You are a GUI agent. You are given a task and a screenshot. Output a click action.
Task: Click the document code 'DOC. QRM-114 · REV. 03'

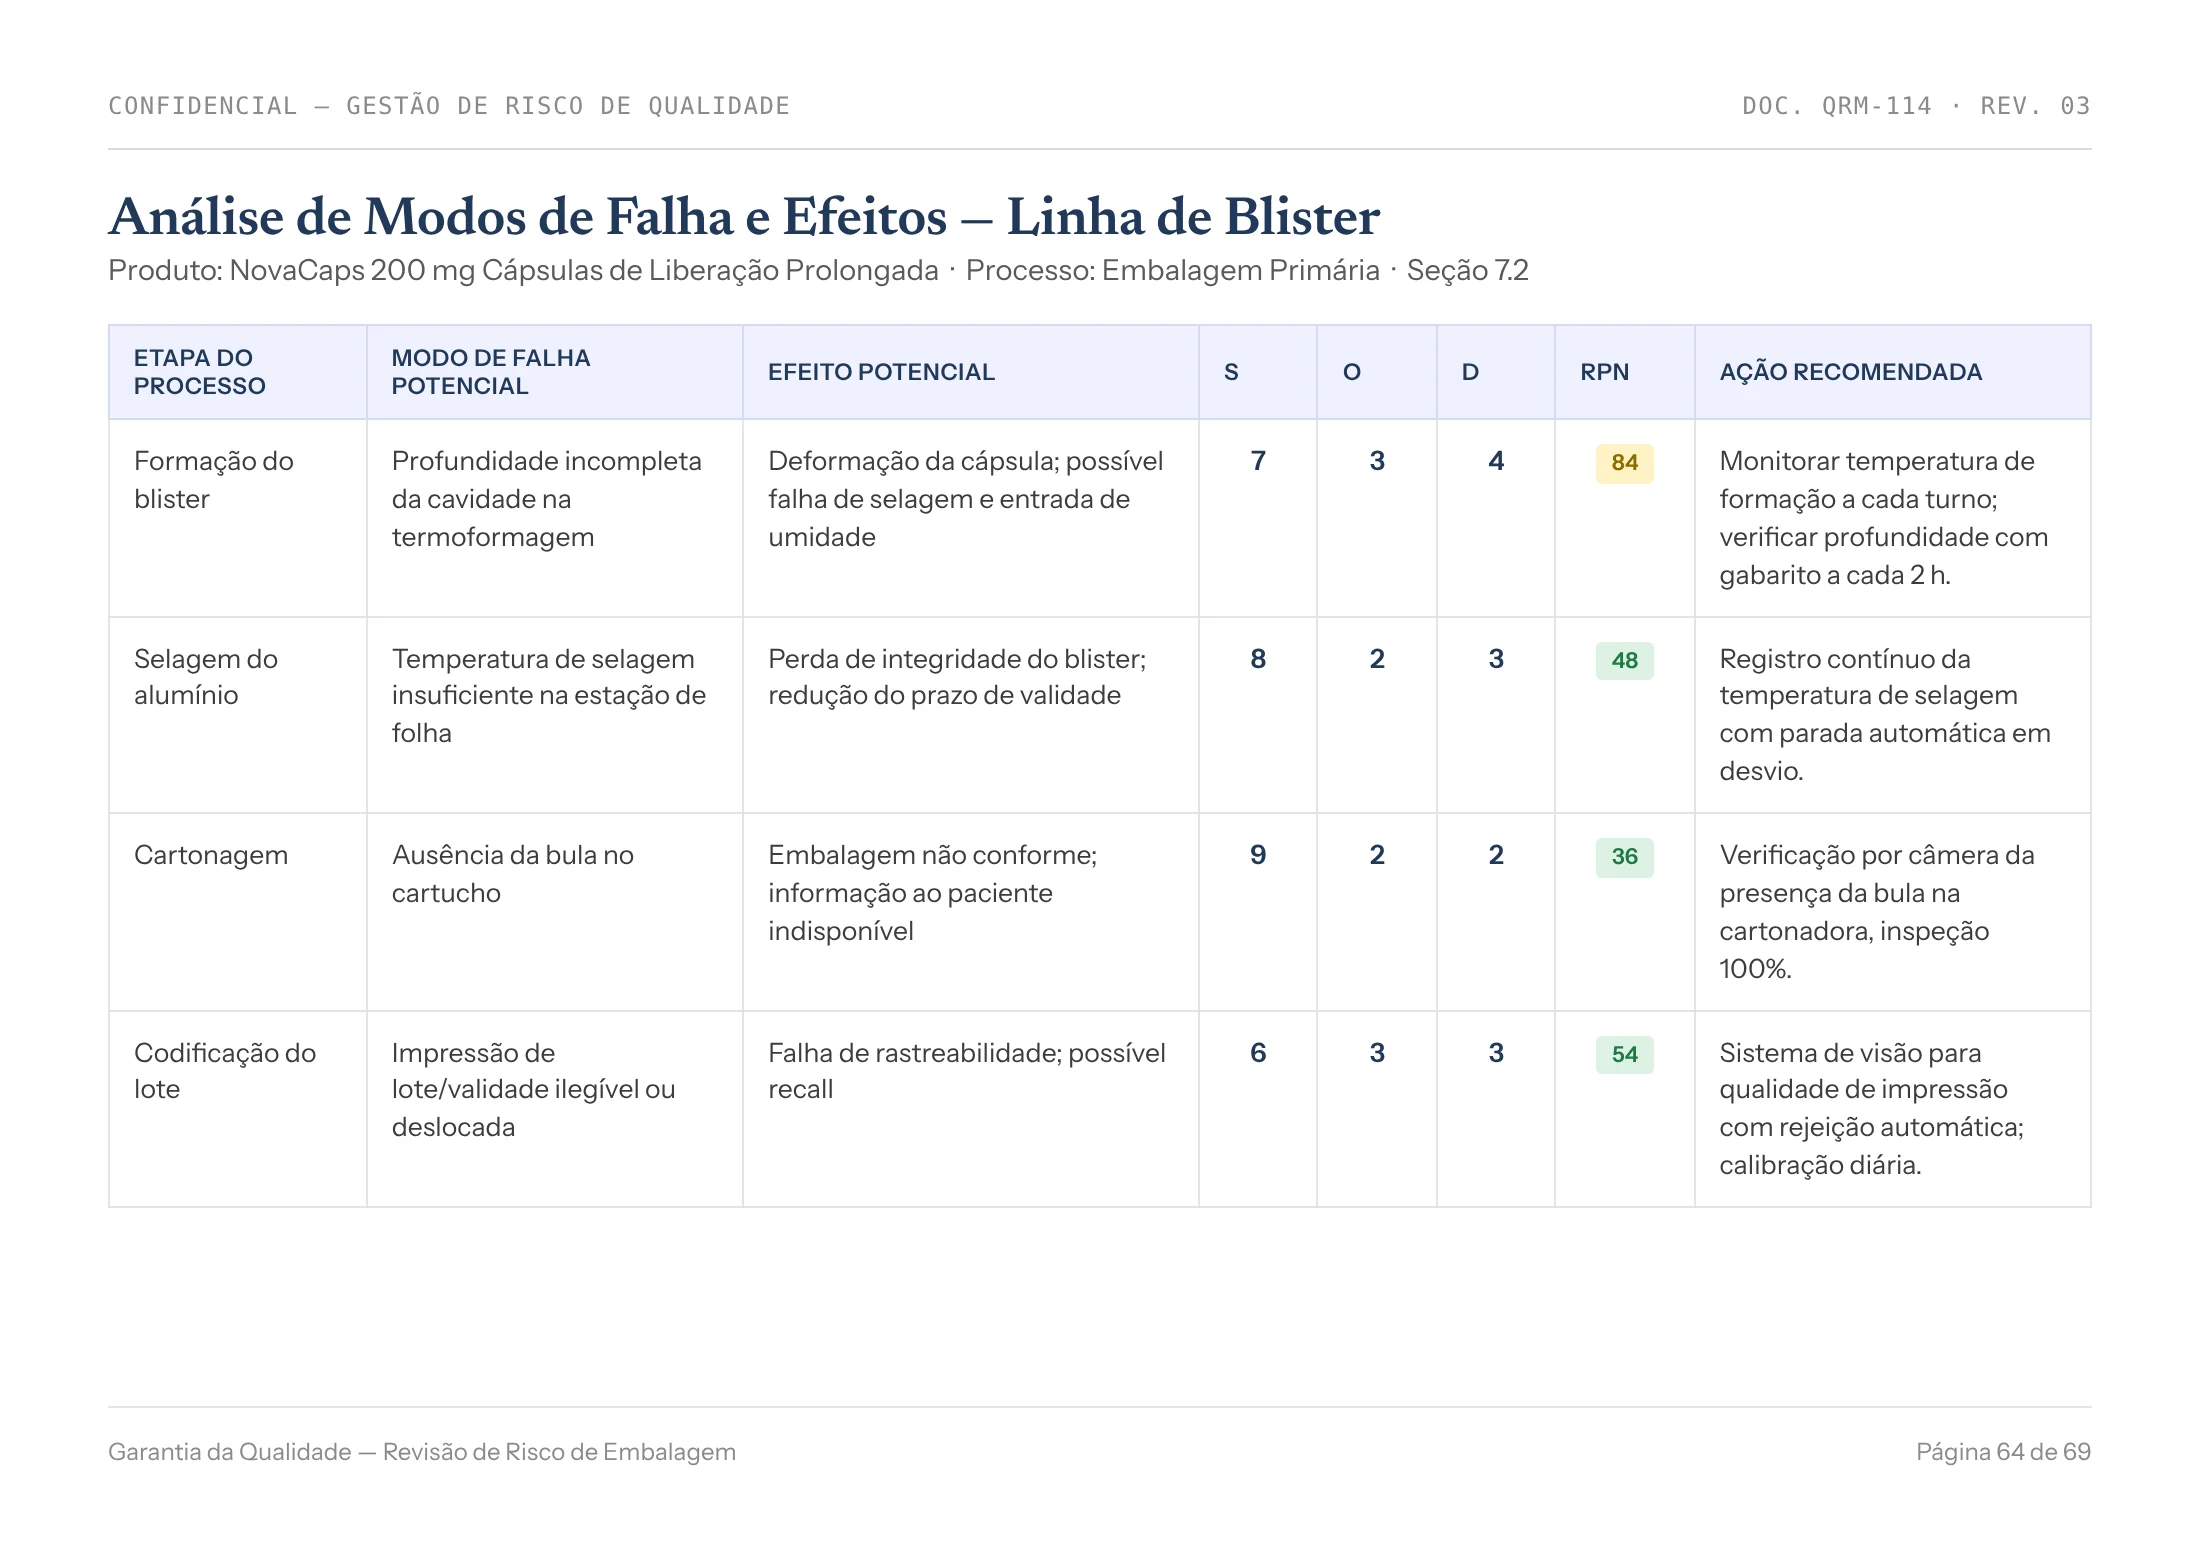tap(1916, 106)
